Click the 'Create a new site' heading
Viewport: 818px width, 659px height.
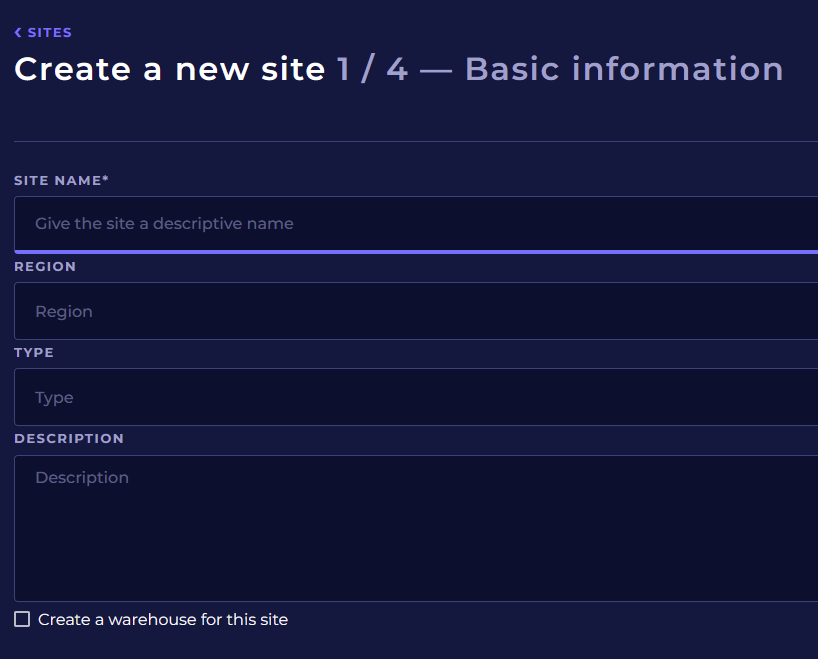(x=170, y=69)
